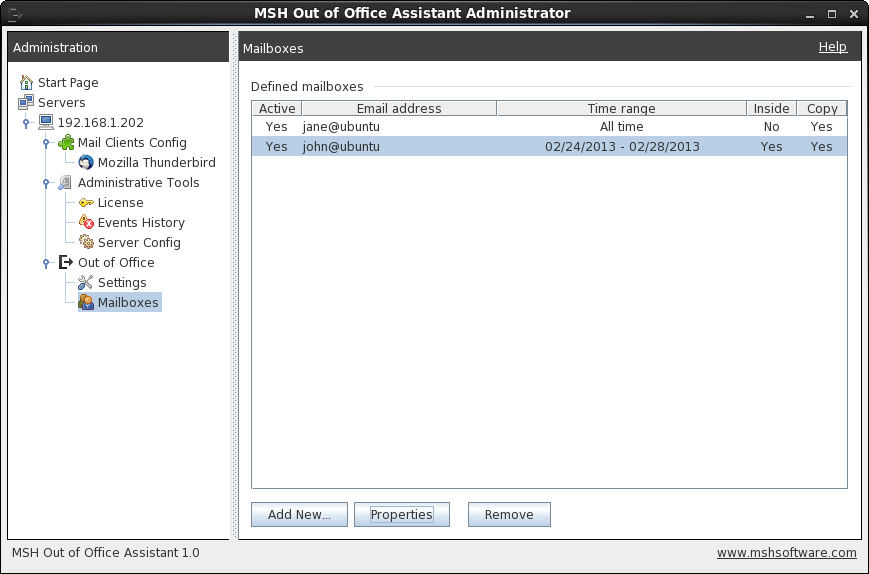Open the window menu icon in title bar
The image size is (869, 574).
click(x=15, y=14)
